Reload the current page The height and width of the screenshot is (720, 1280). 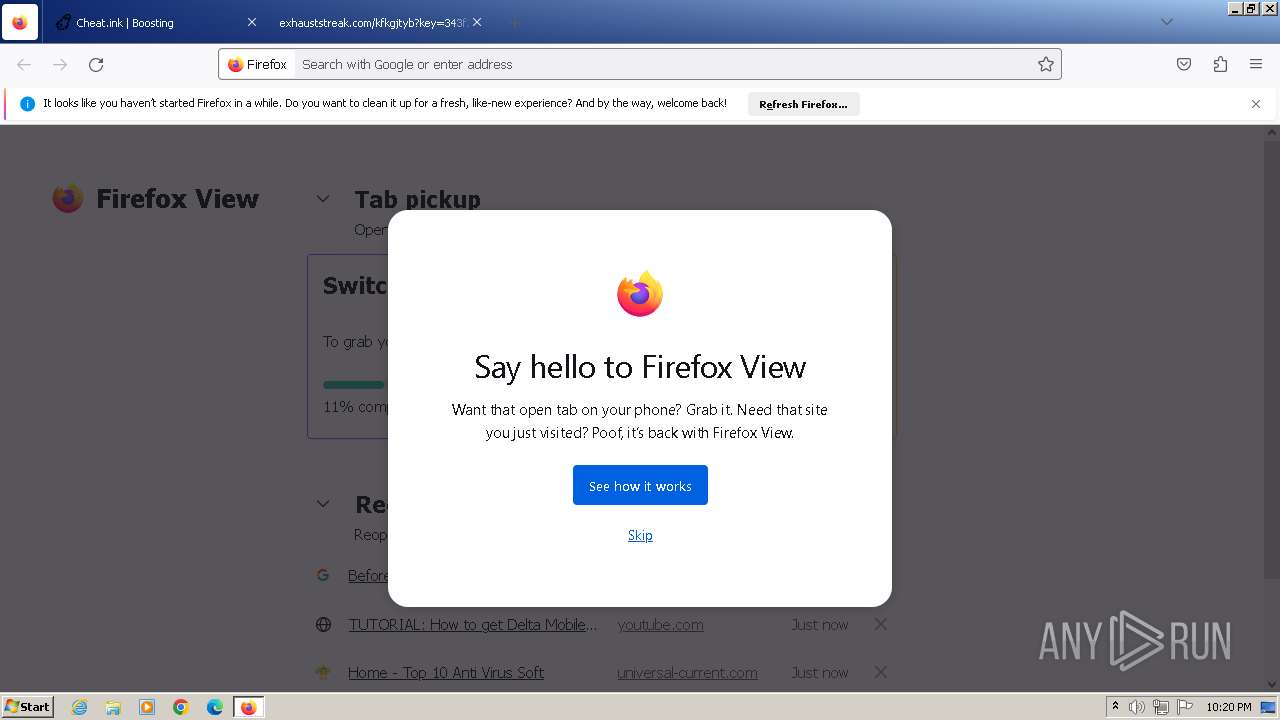click(96, 64)
